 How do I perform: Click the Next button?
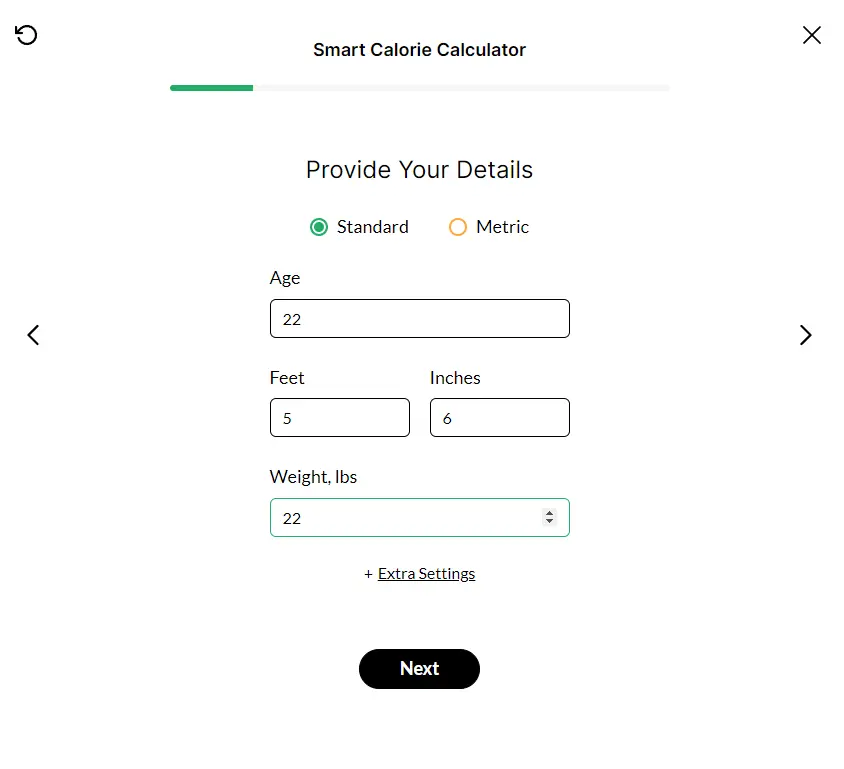click(x=419, y=668)
